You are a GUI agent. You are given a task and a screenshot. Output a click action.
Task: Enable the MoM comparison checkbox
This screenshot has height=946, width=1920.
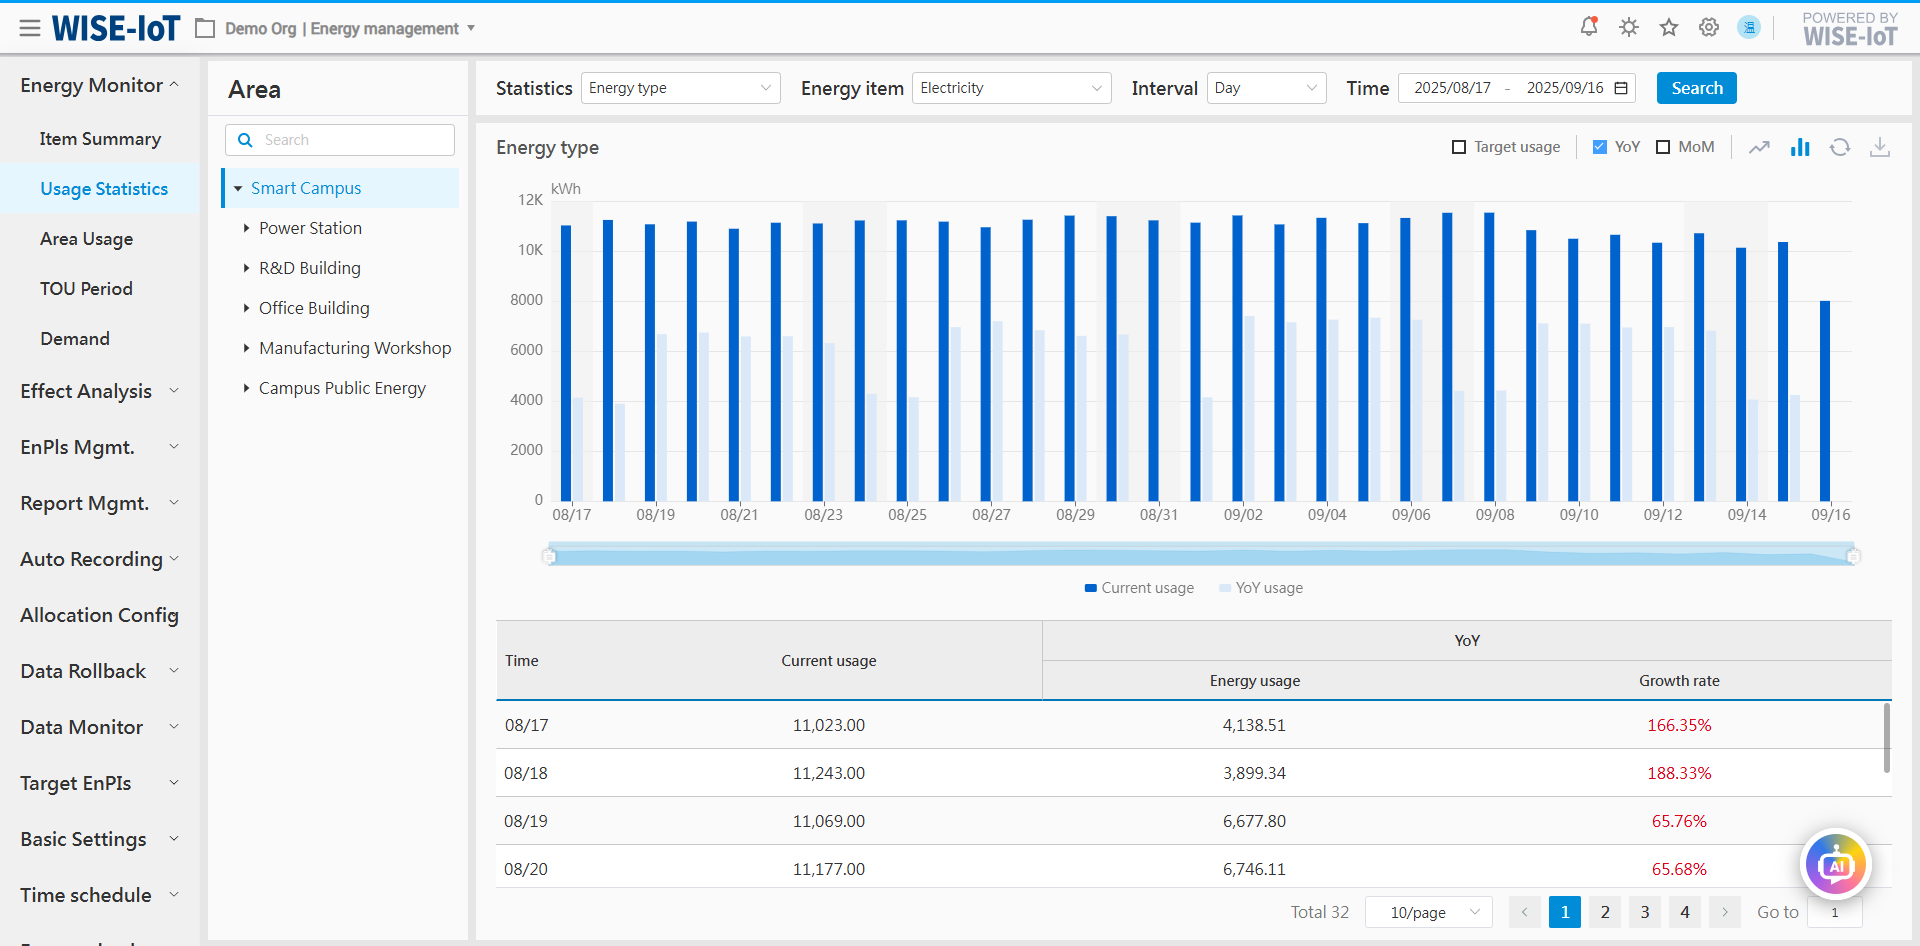pyautogui.click(x=1663, y=147)
